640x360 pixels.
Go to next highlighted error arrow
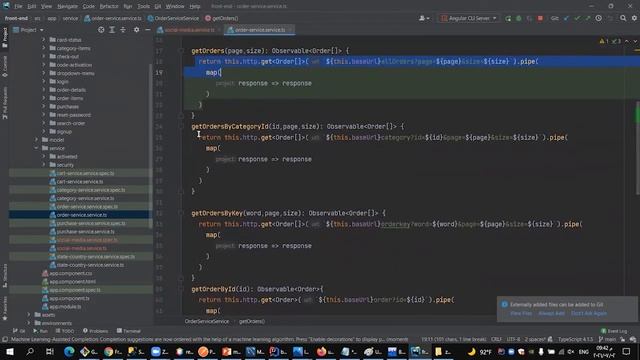click(x=635, y=41)
